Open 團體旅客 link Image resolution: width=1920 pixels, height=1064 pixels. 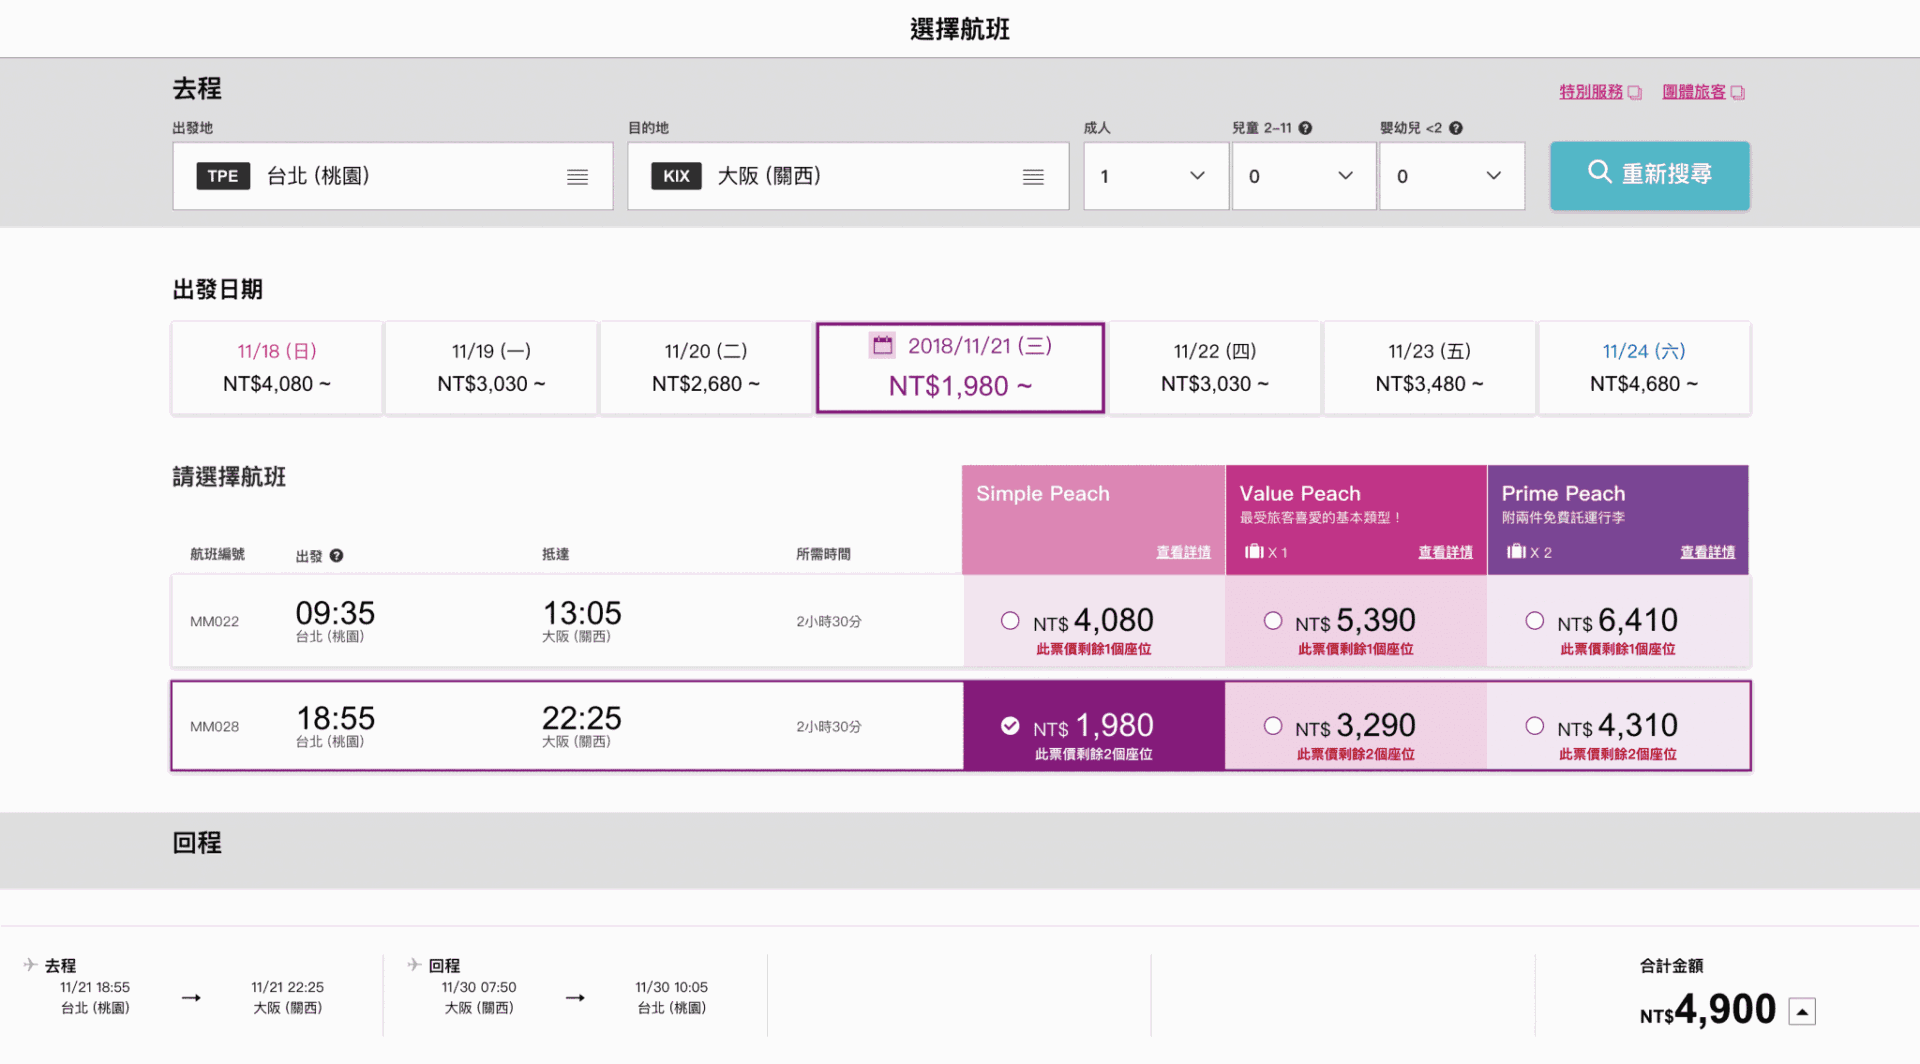pyautogui.click(x=1694, y=92)
